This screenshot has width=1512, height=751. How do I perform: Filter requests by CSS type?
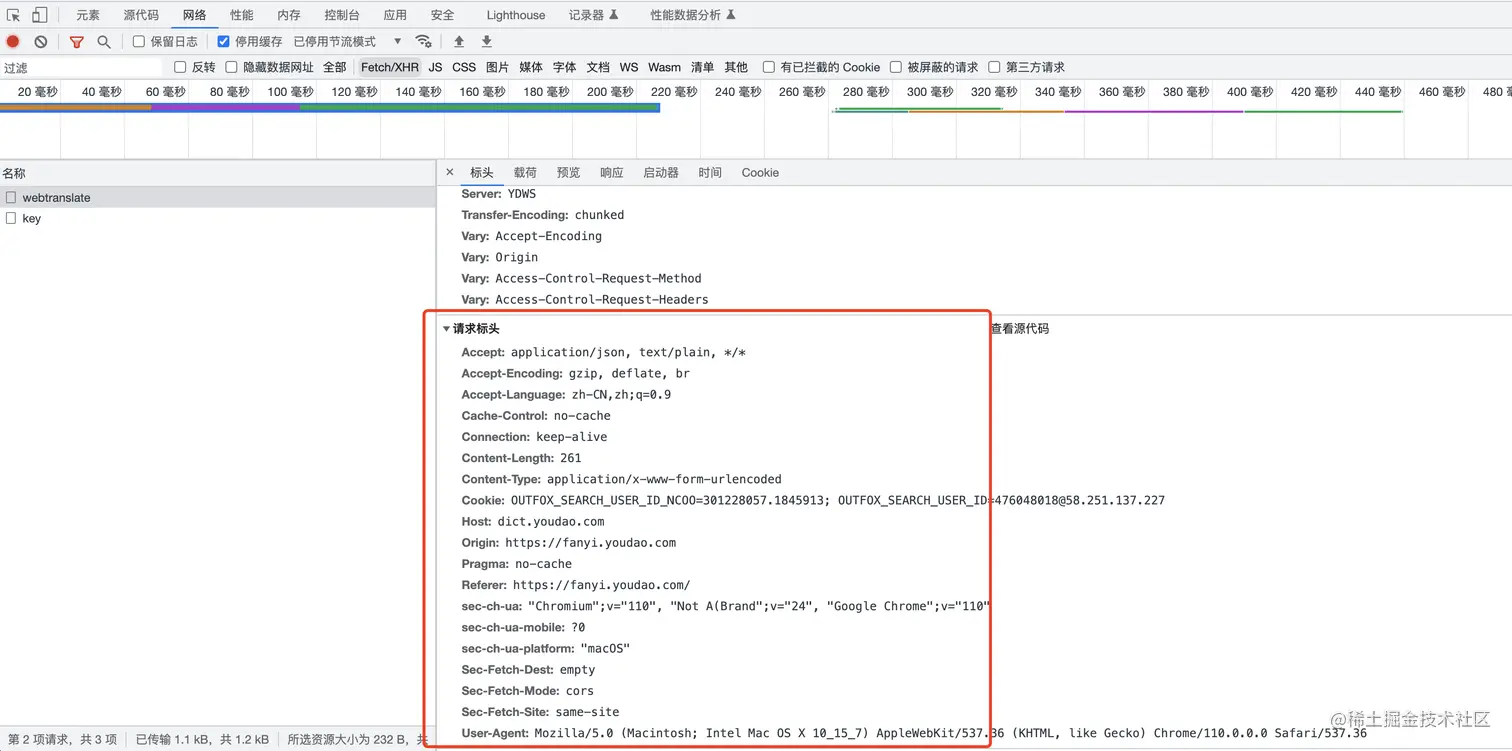(464, 67)
